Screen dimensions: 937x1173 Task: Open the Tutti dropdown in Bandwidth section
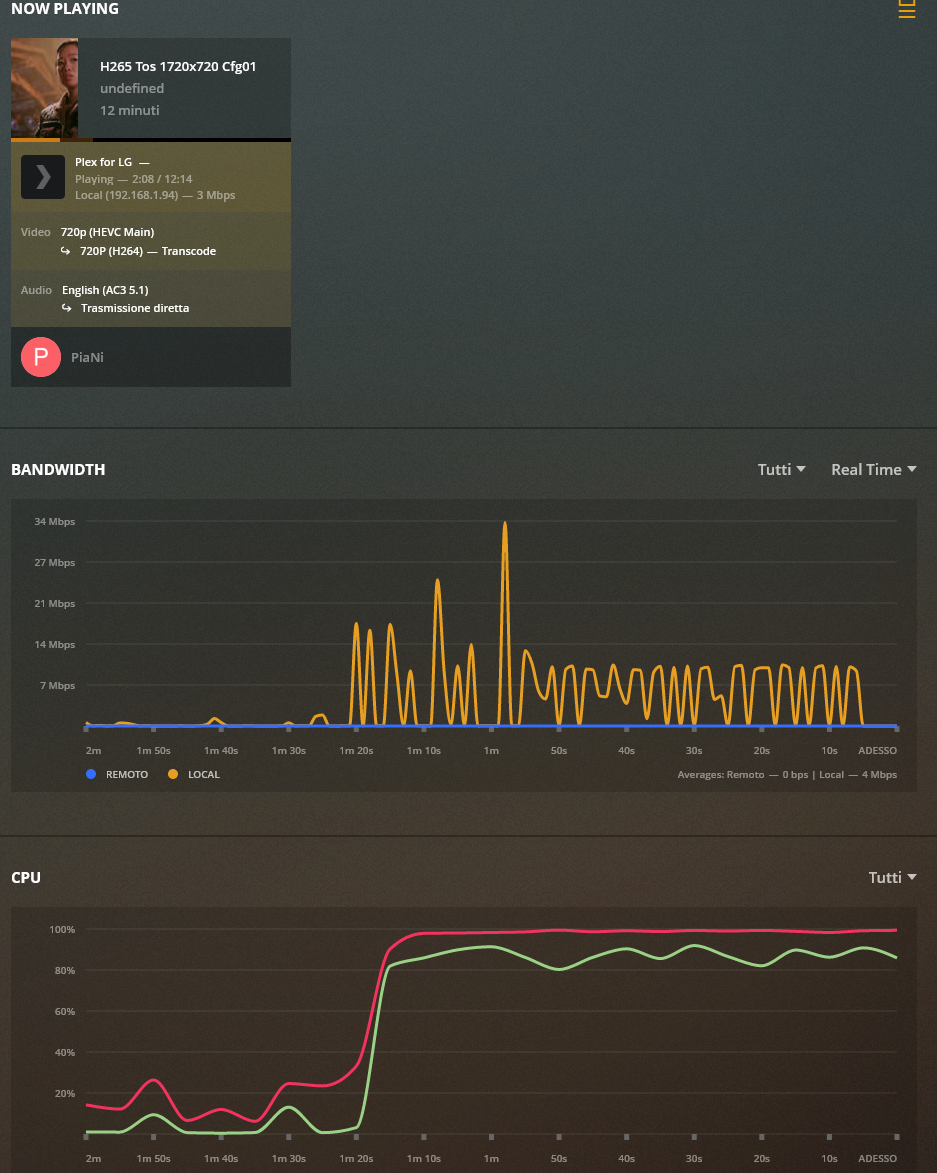point(781,469)
